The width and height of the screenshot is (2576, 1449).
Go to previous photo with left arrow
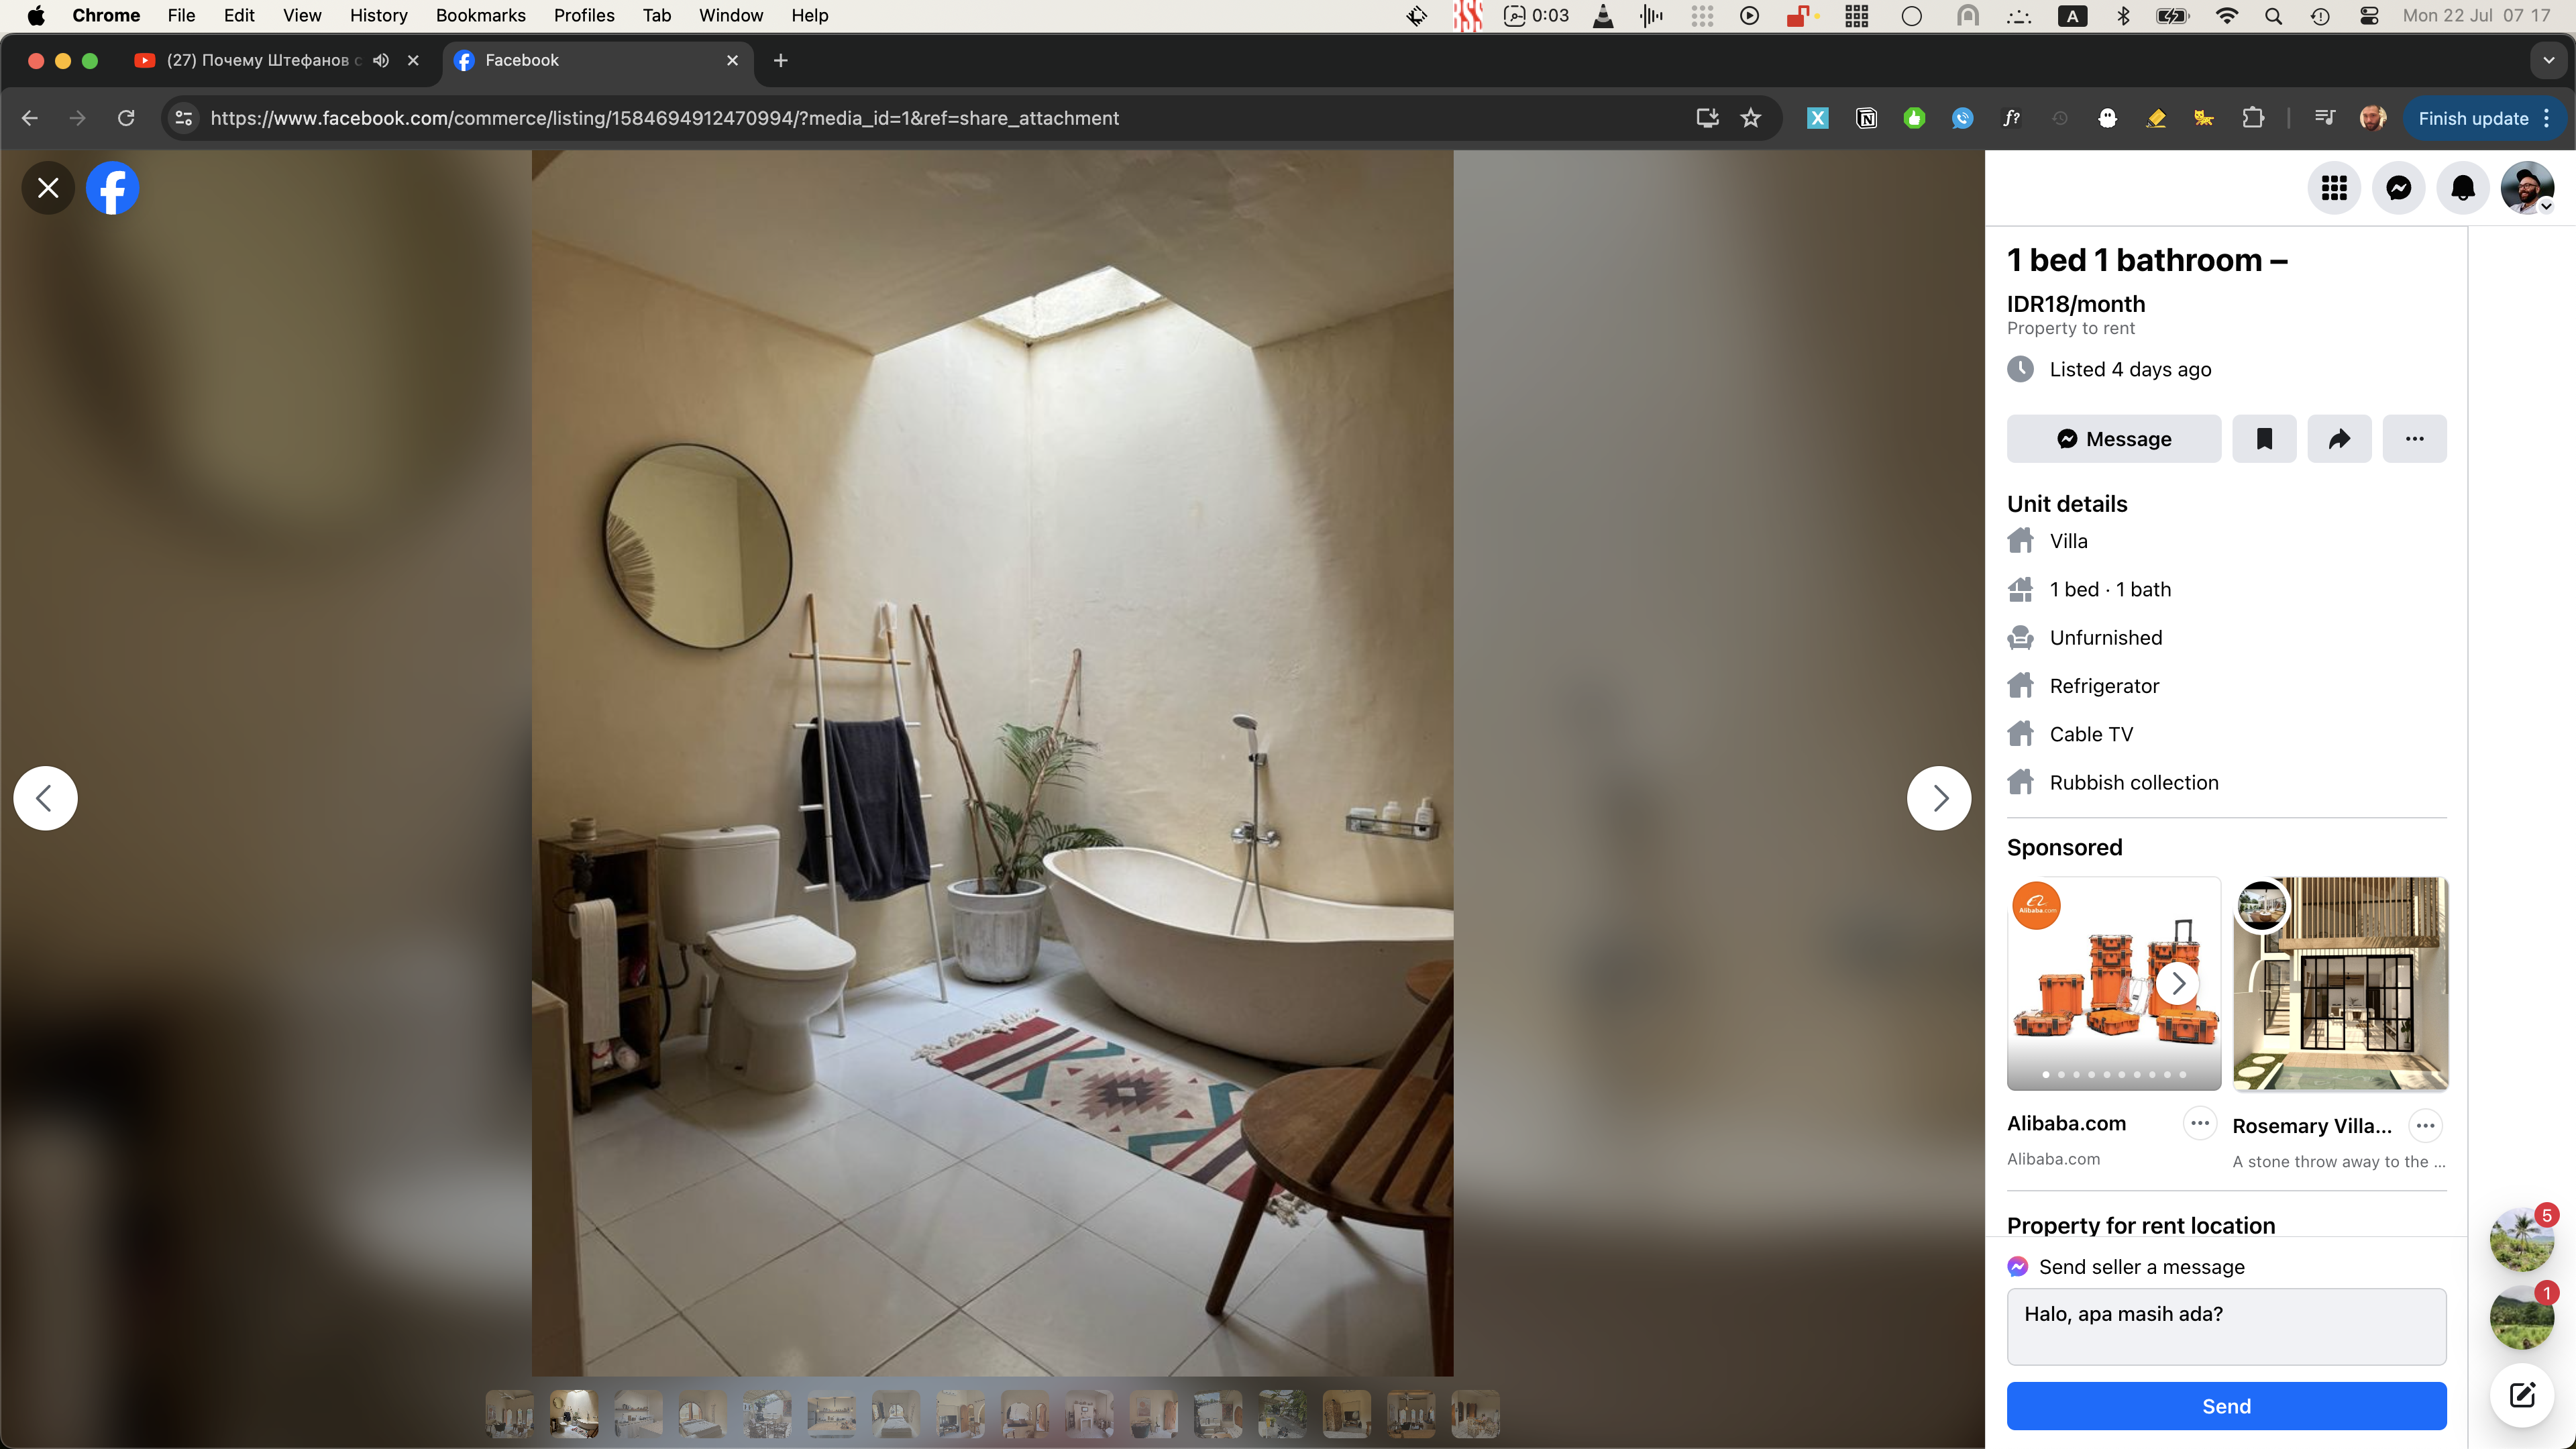point(45,798)
